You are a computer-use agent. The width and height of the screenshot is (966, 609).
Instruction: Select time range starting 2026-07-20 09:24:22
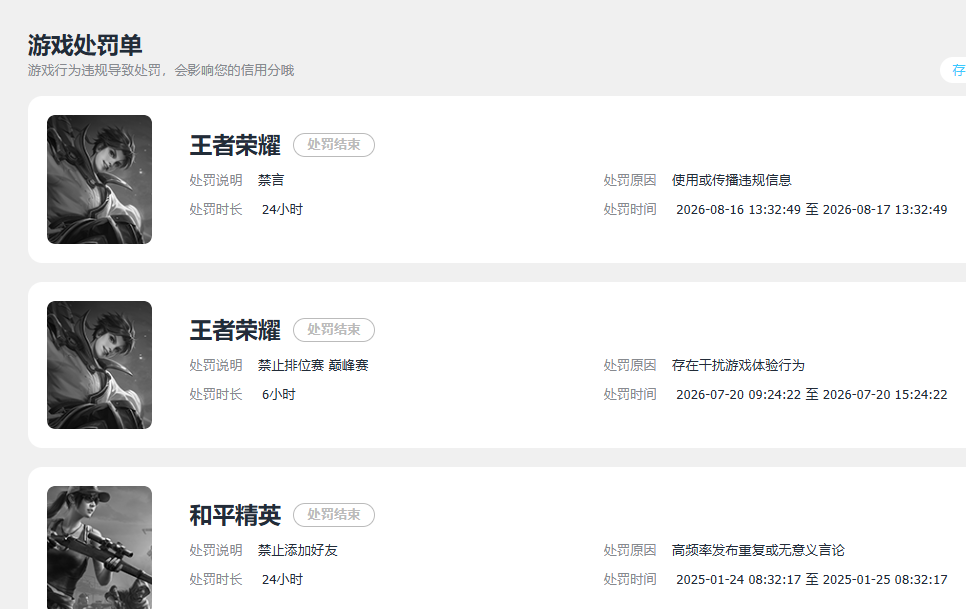811,394
